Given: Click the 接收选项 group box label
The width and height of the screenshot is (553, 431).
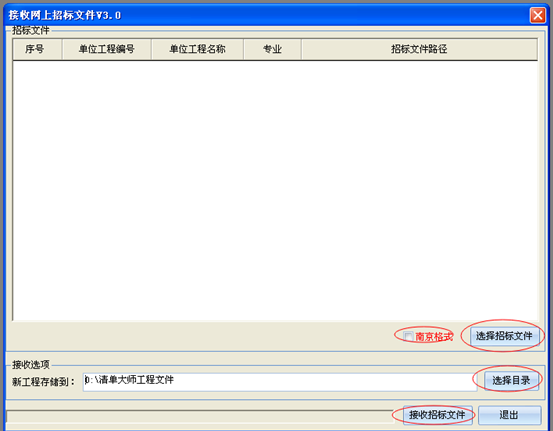Looking at the screenshot, I should 31,364.
